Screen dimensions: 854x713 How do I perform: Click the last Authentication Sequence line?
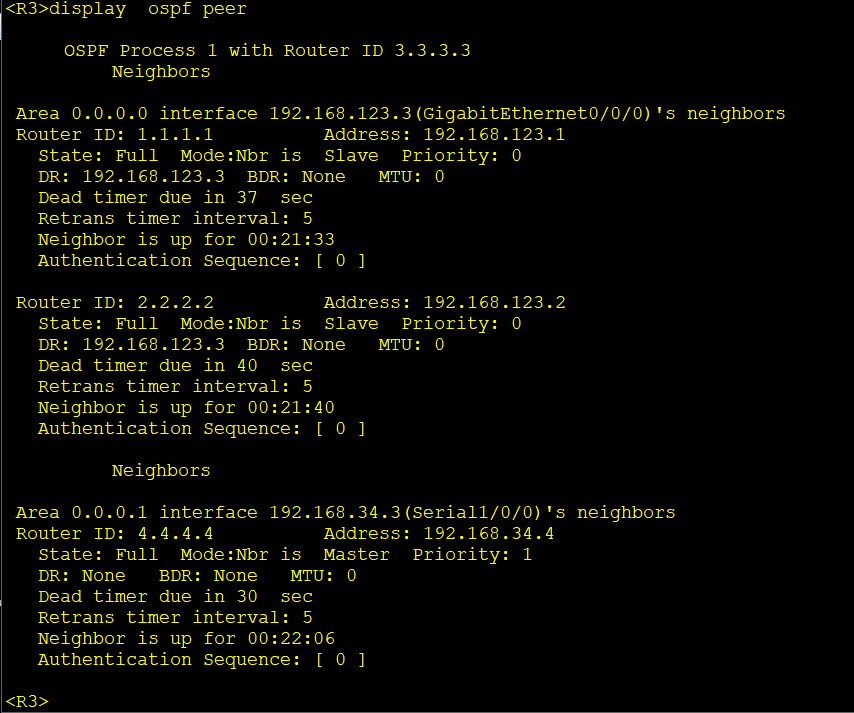pos(202,660)
